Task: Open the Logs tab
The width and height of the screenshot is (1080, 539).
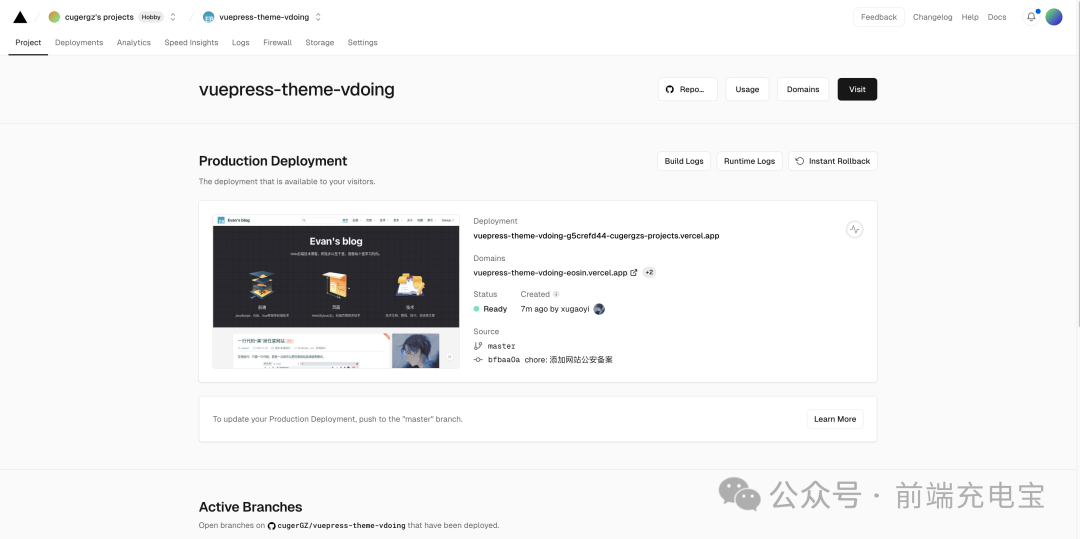Action: pyautogui.click(x=240, y=43)
